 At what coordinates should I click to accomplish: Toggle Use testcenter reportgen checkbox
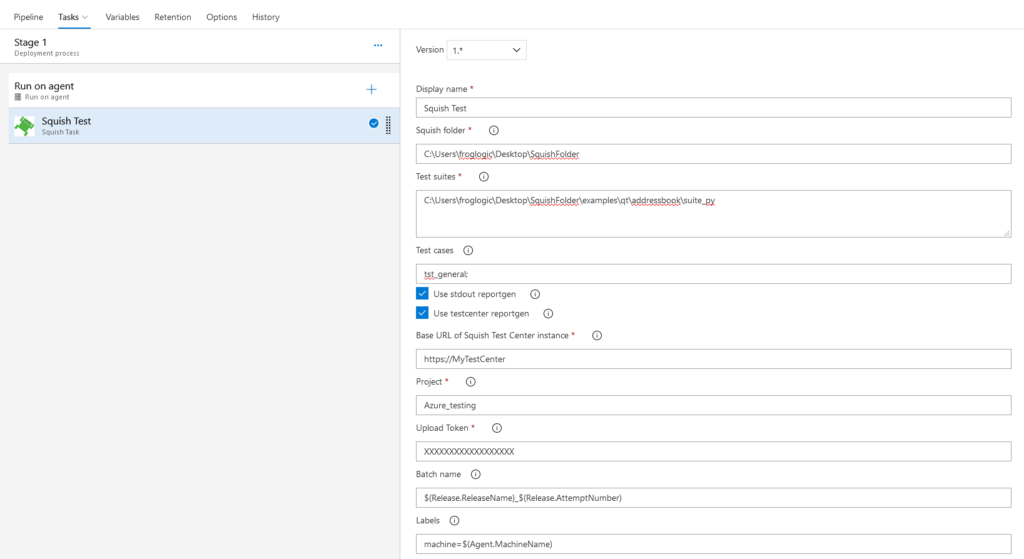coord(422,313)
